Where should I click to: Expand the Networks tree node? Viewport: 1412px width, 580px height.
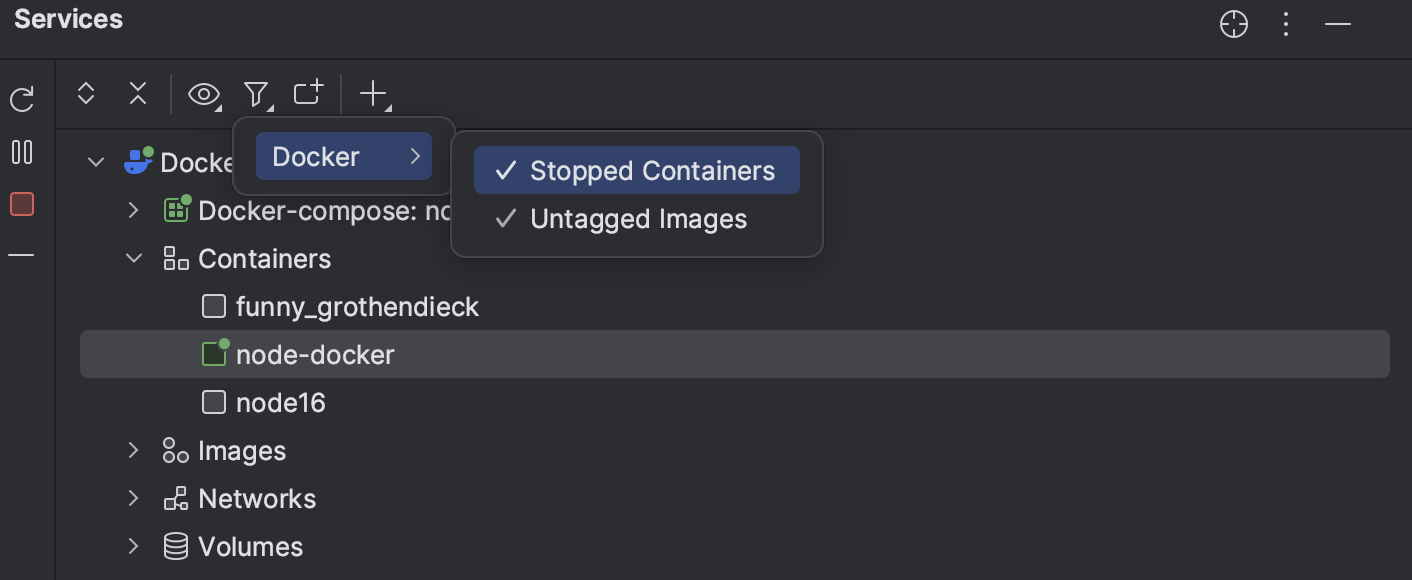[134, 498]
